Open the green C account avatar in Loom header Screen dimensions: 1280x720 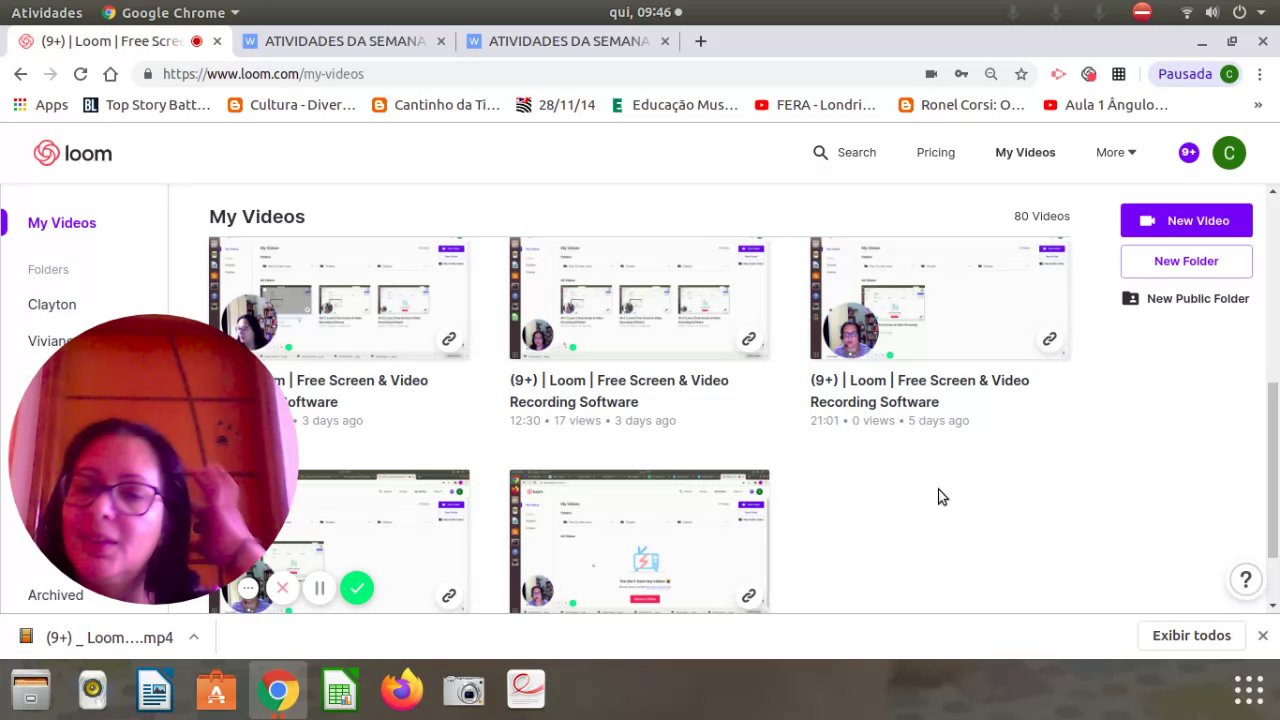(1229, 153)
